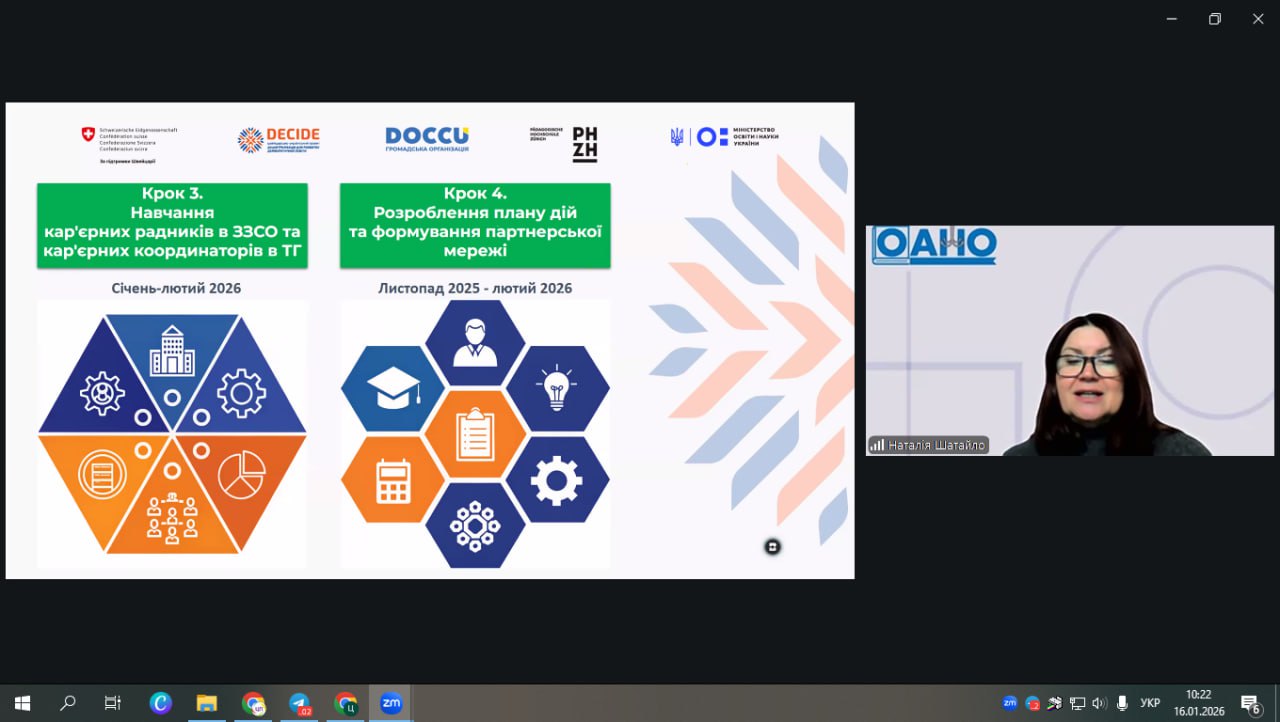Screen dimensions: 1280x722
Task: Click the Zoom icon in system tray
Action: pyautogui.click(x=1010, y=703)
